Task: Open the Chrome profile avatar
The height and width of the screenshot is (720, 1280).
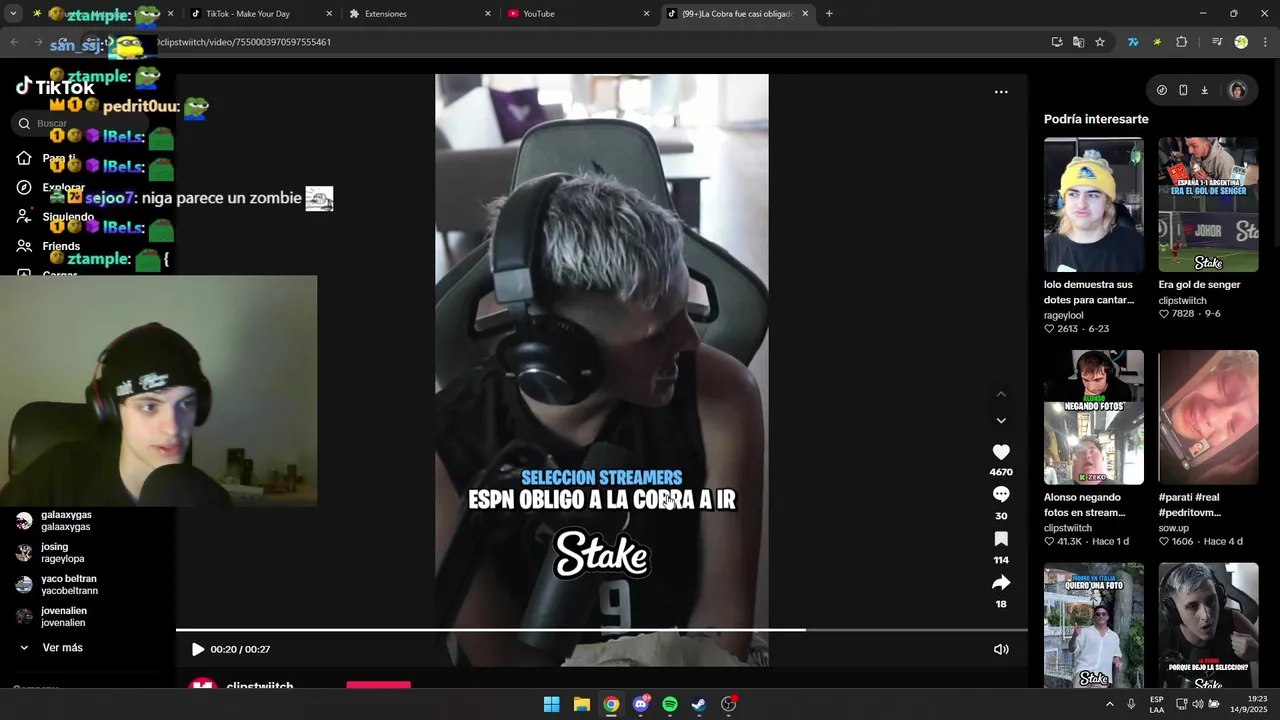Action: pos(1241,42)
